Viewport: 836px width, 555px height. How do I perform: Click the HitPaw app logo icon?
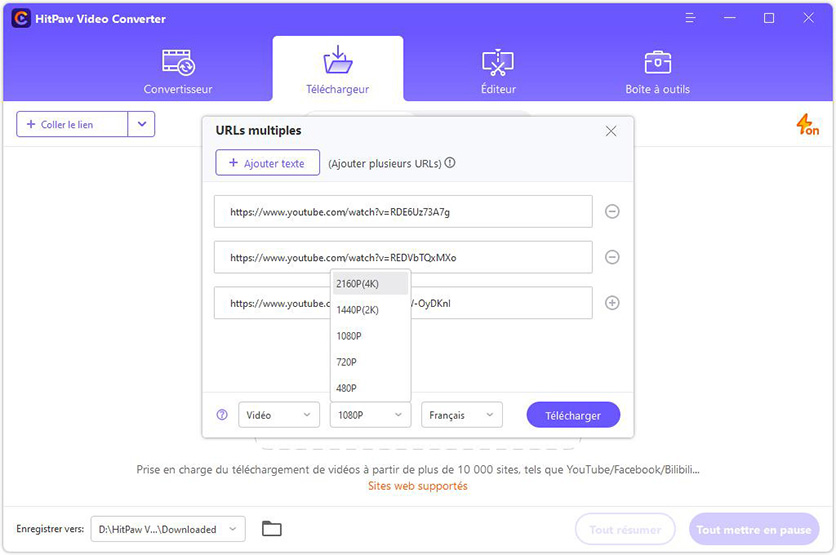(21, 19)
